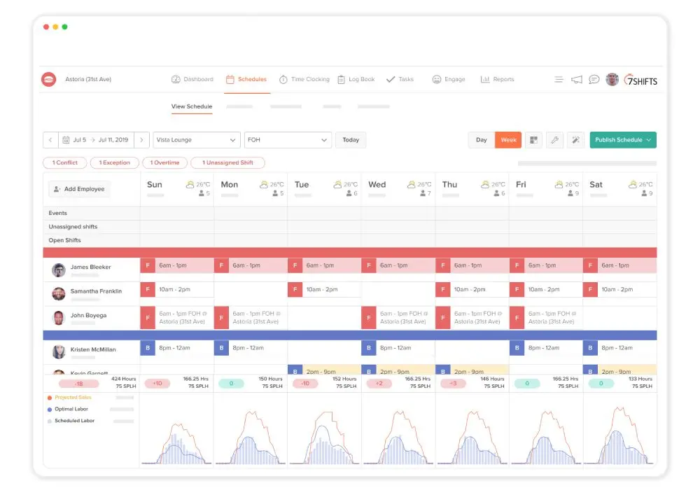This screenshot has height=502, width=700.
Task: Click the Publish Schedule button
Action: pyautogui.click(x=623, y=140)
